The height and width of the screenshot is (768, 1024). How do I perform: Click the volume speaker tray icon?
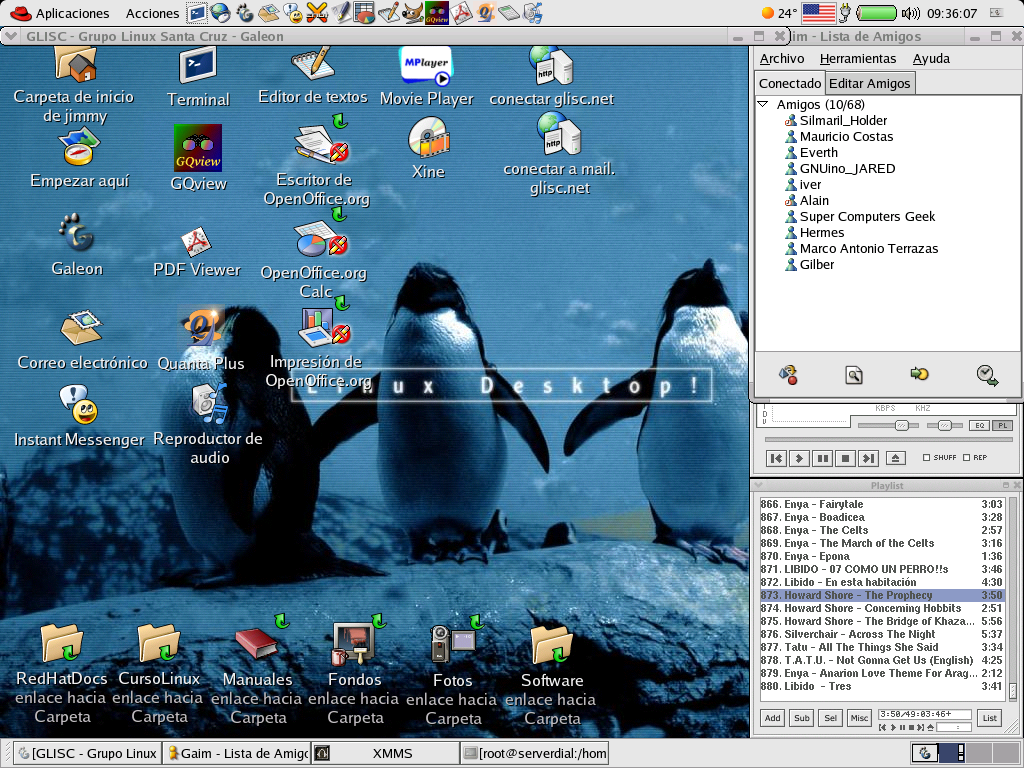pos(910,13)
